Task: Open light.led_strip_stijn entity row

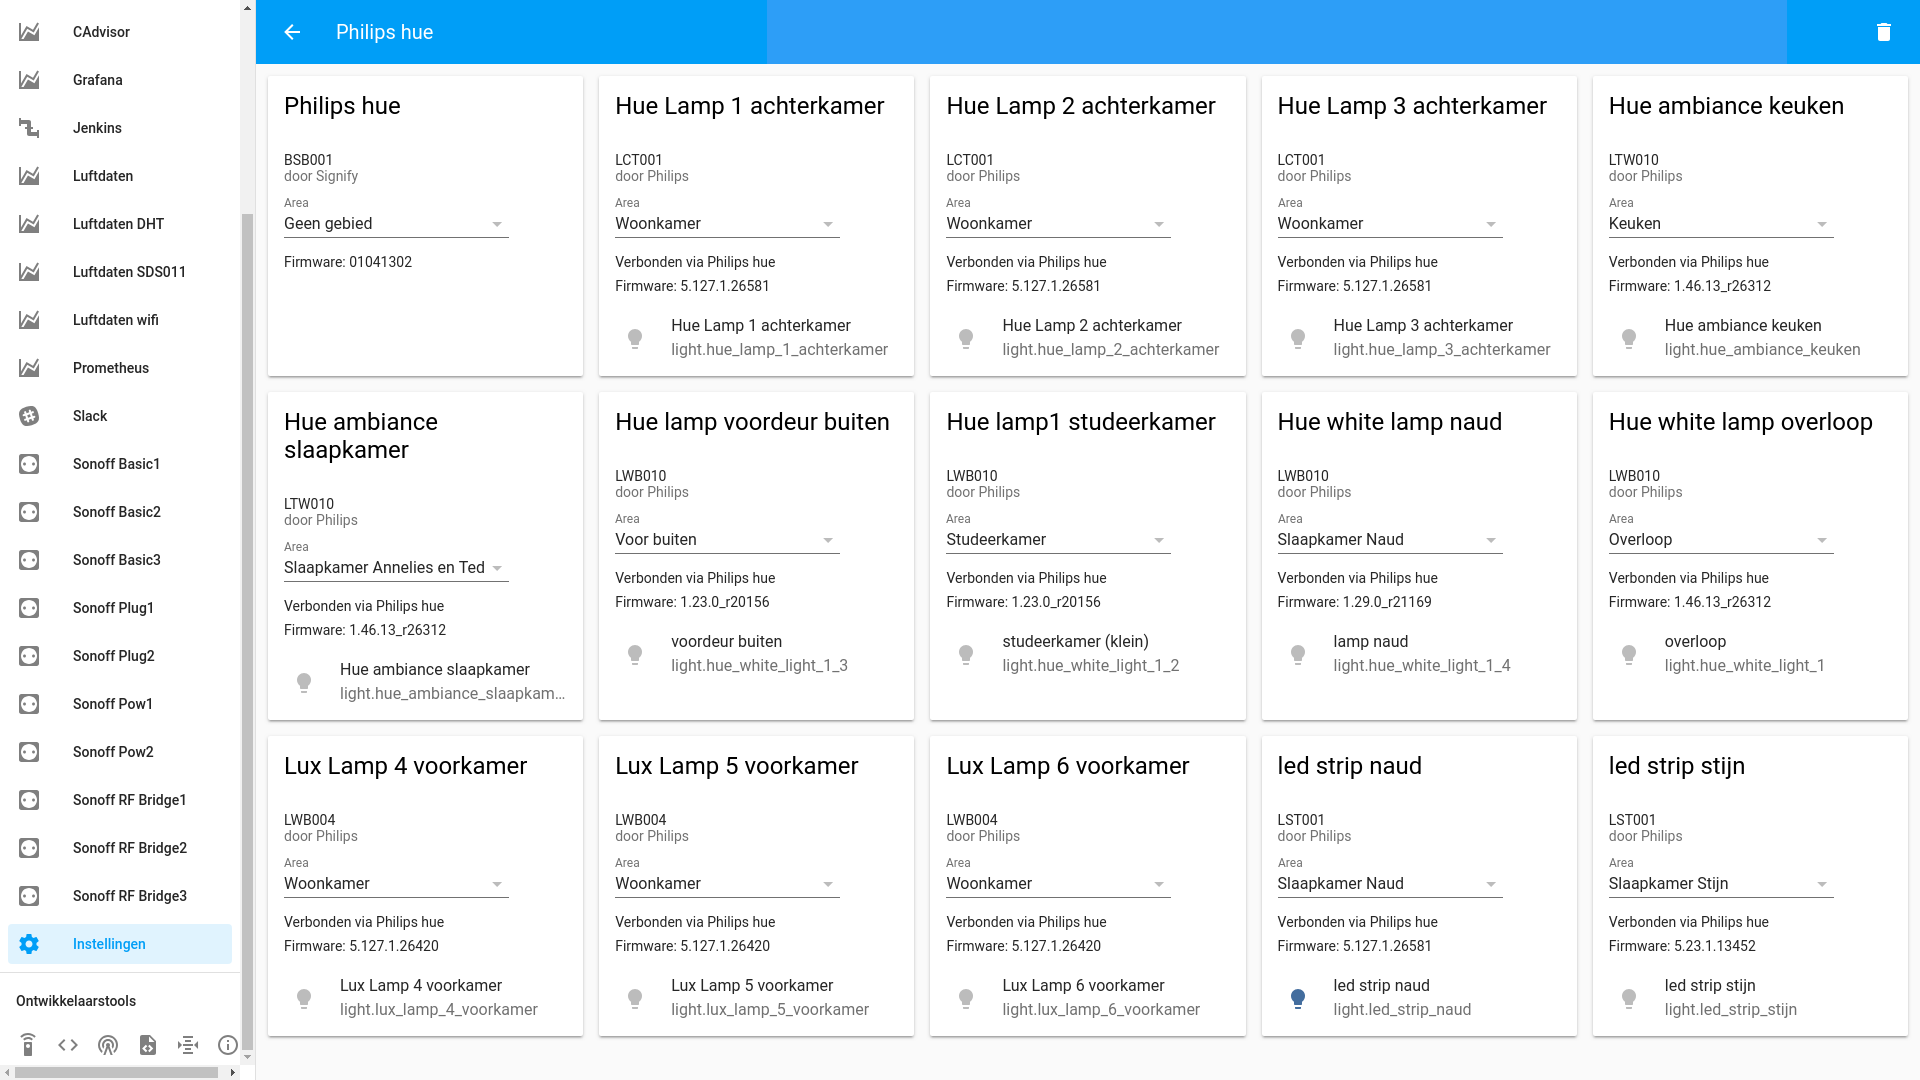Action: click(x=1730, y=997)
